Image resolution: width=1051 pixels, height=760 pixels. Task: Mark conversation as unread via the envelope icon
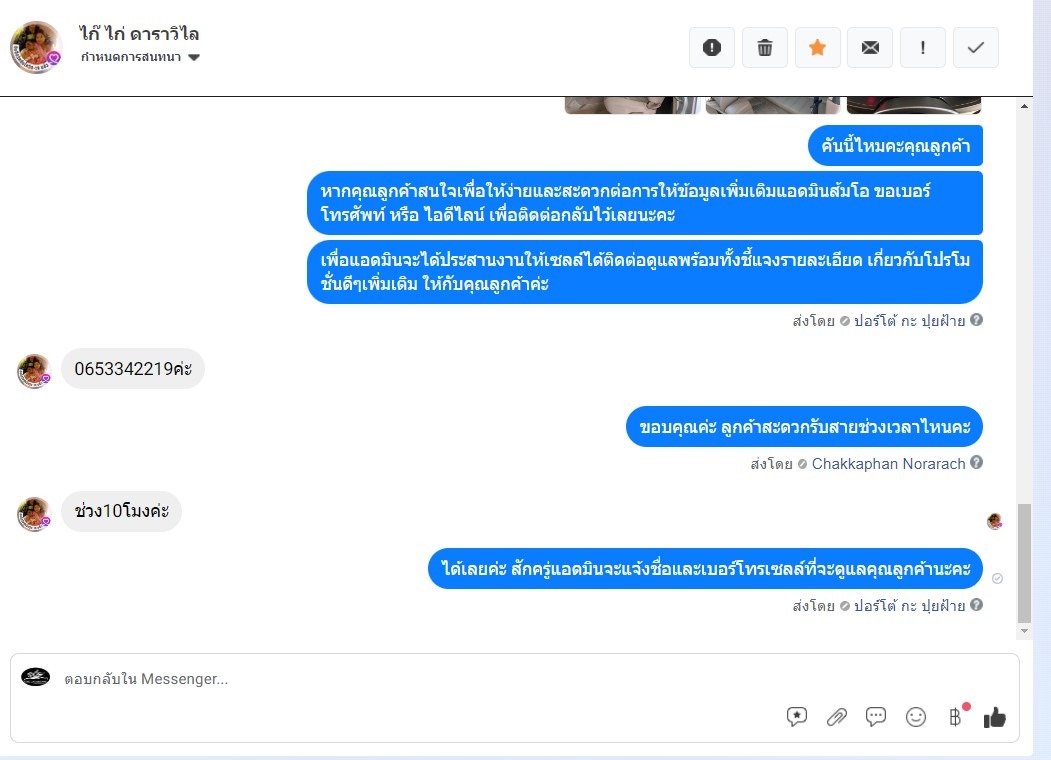[x=870, y=48]
